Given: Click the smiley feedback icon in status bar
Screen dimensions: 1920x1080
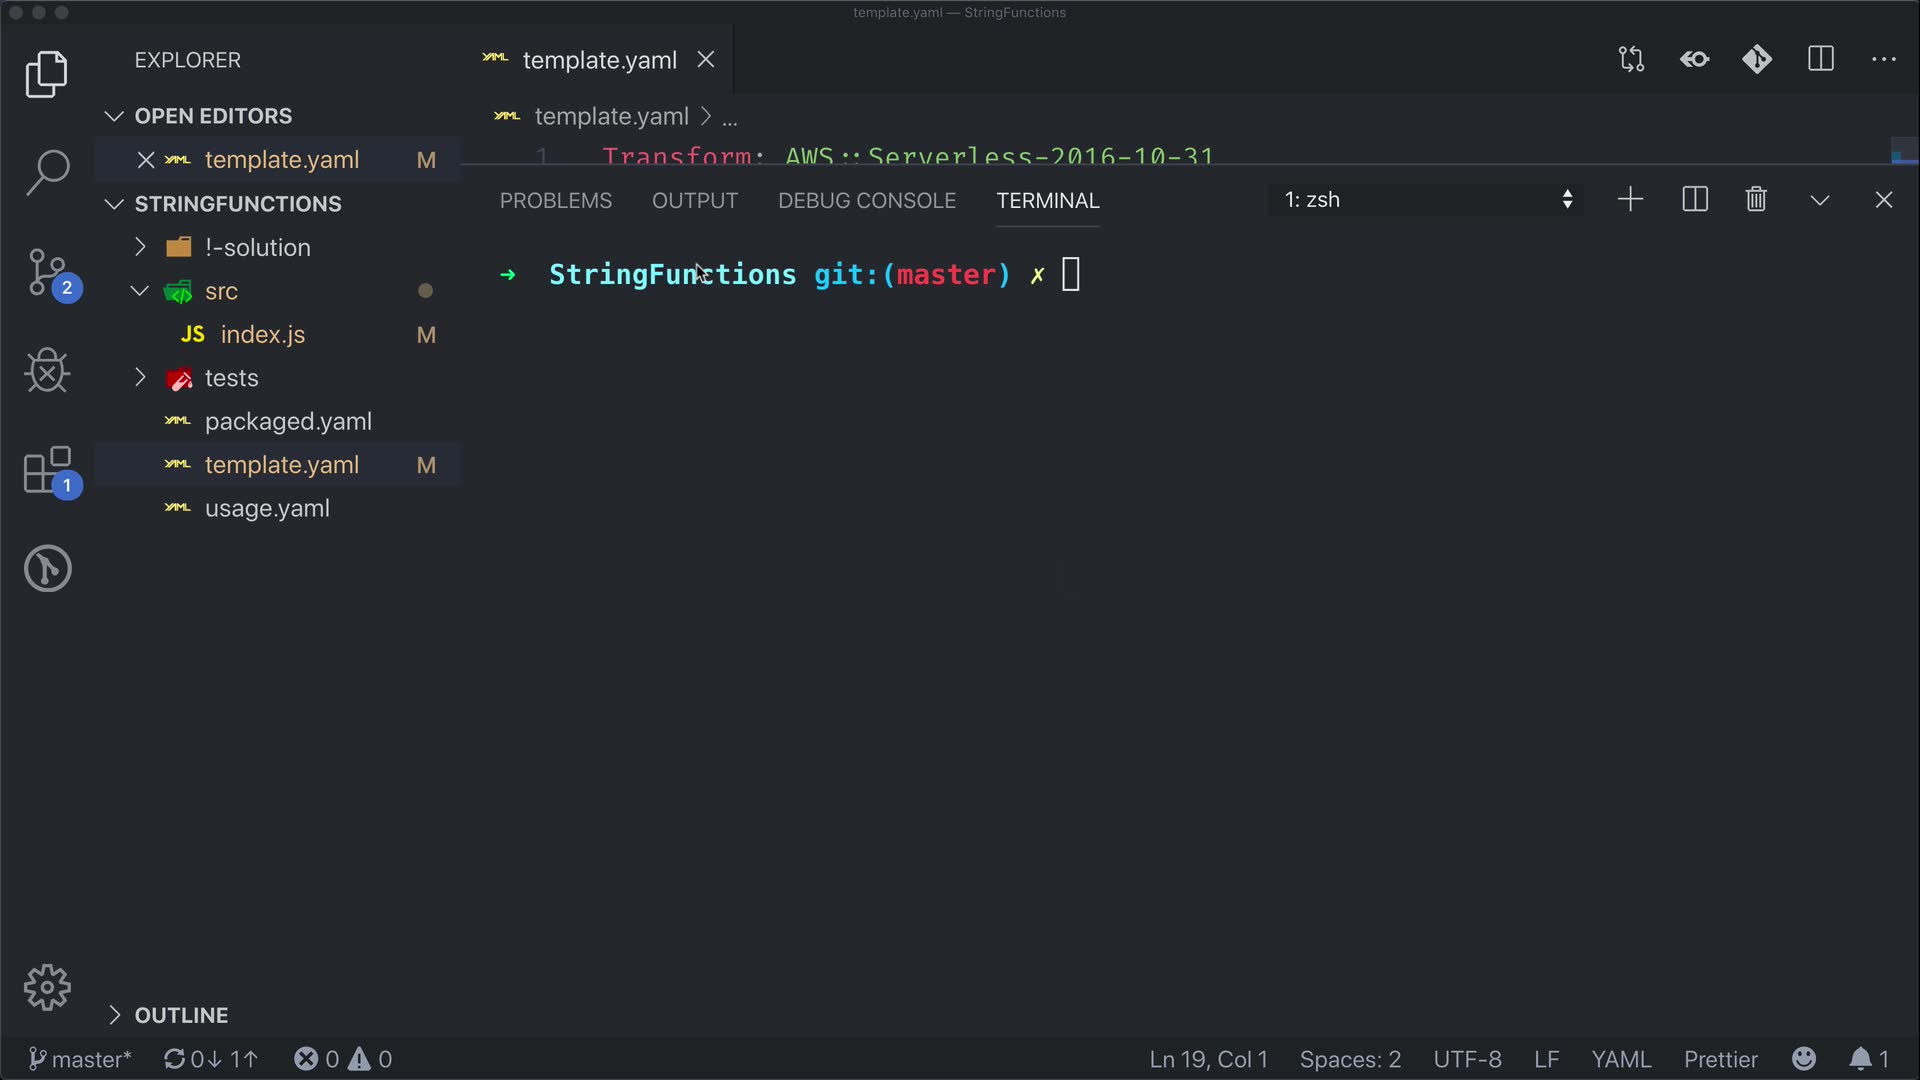Looking at the screenshot, I should click(x=1804, y=1059).
